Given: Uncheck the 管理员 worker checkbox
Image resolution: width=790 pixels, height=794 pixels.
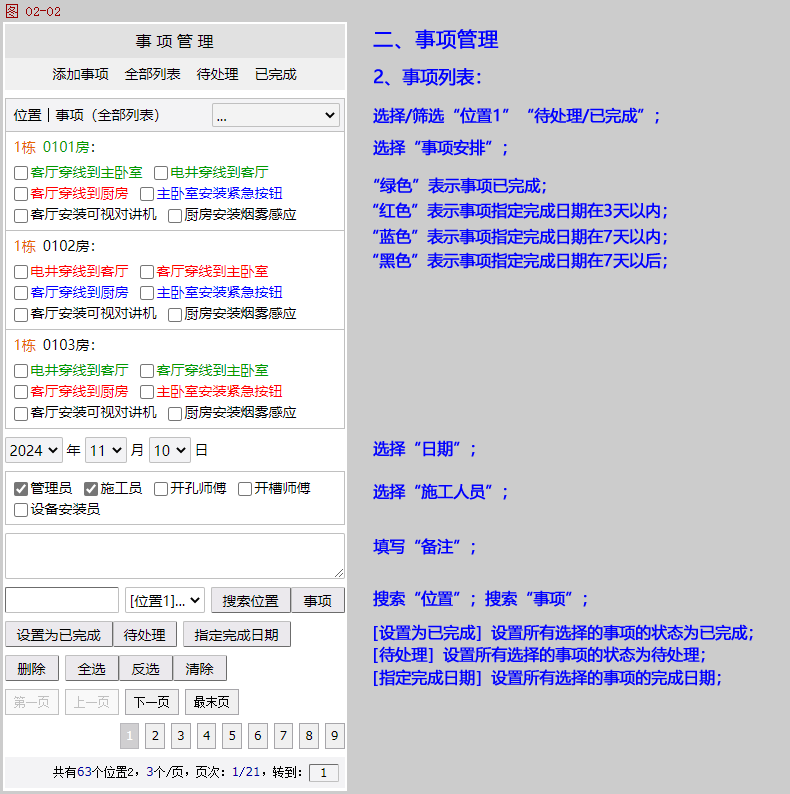Looking at the screenshot, I should [21, 489].
